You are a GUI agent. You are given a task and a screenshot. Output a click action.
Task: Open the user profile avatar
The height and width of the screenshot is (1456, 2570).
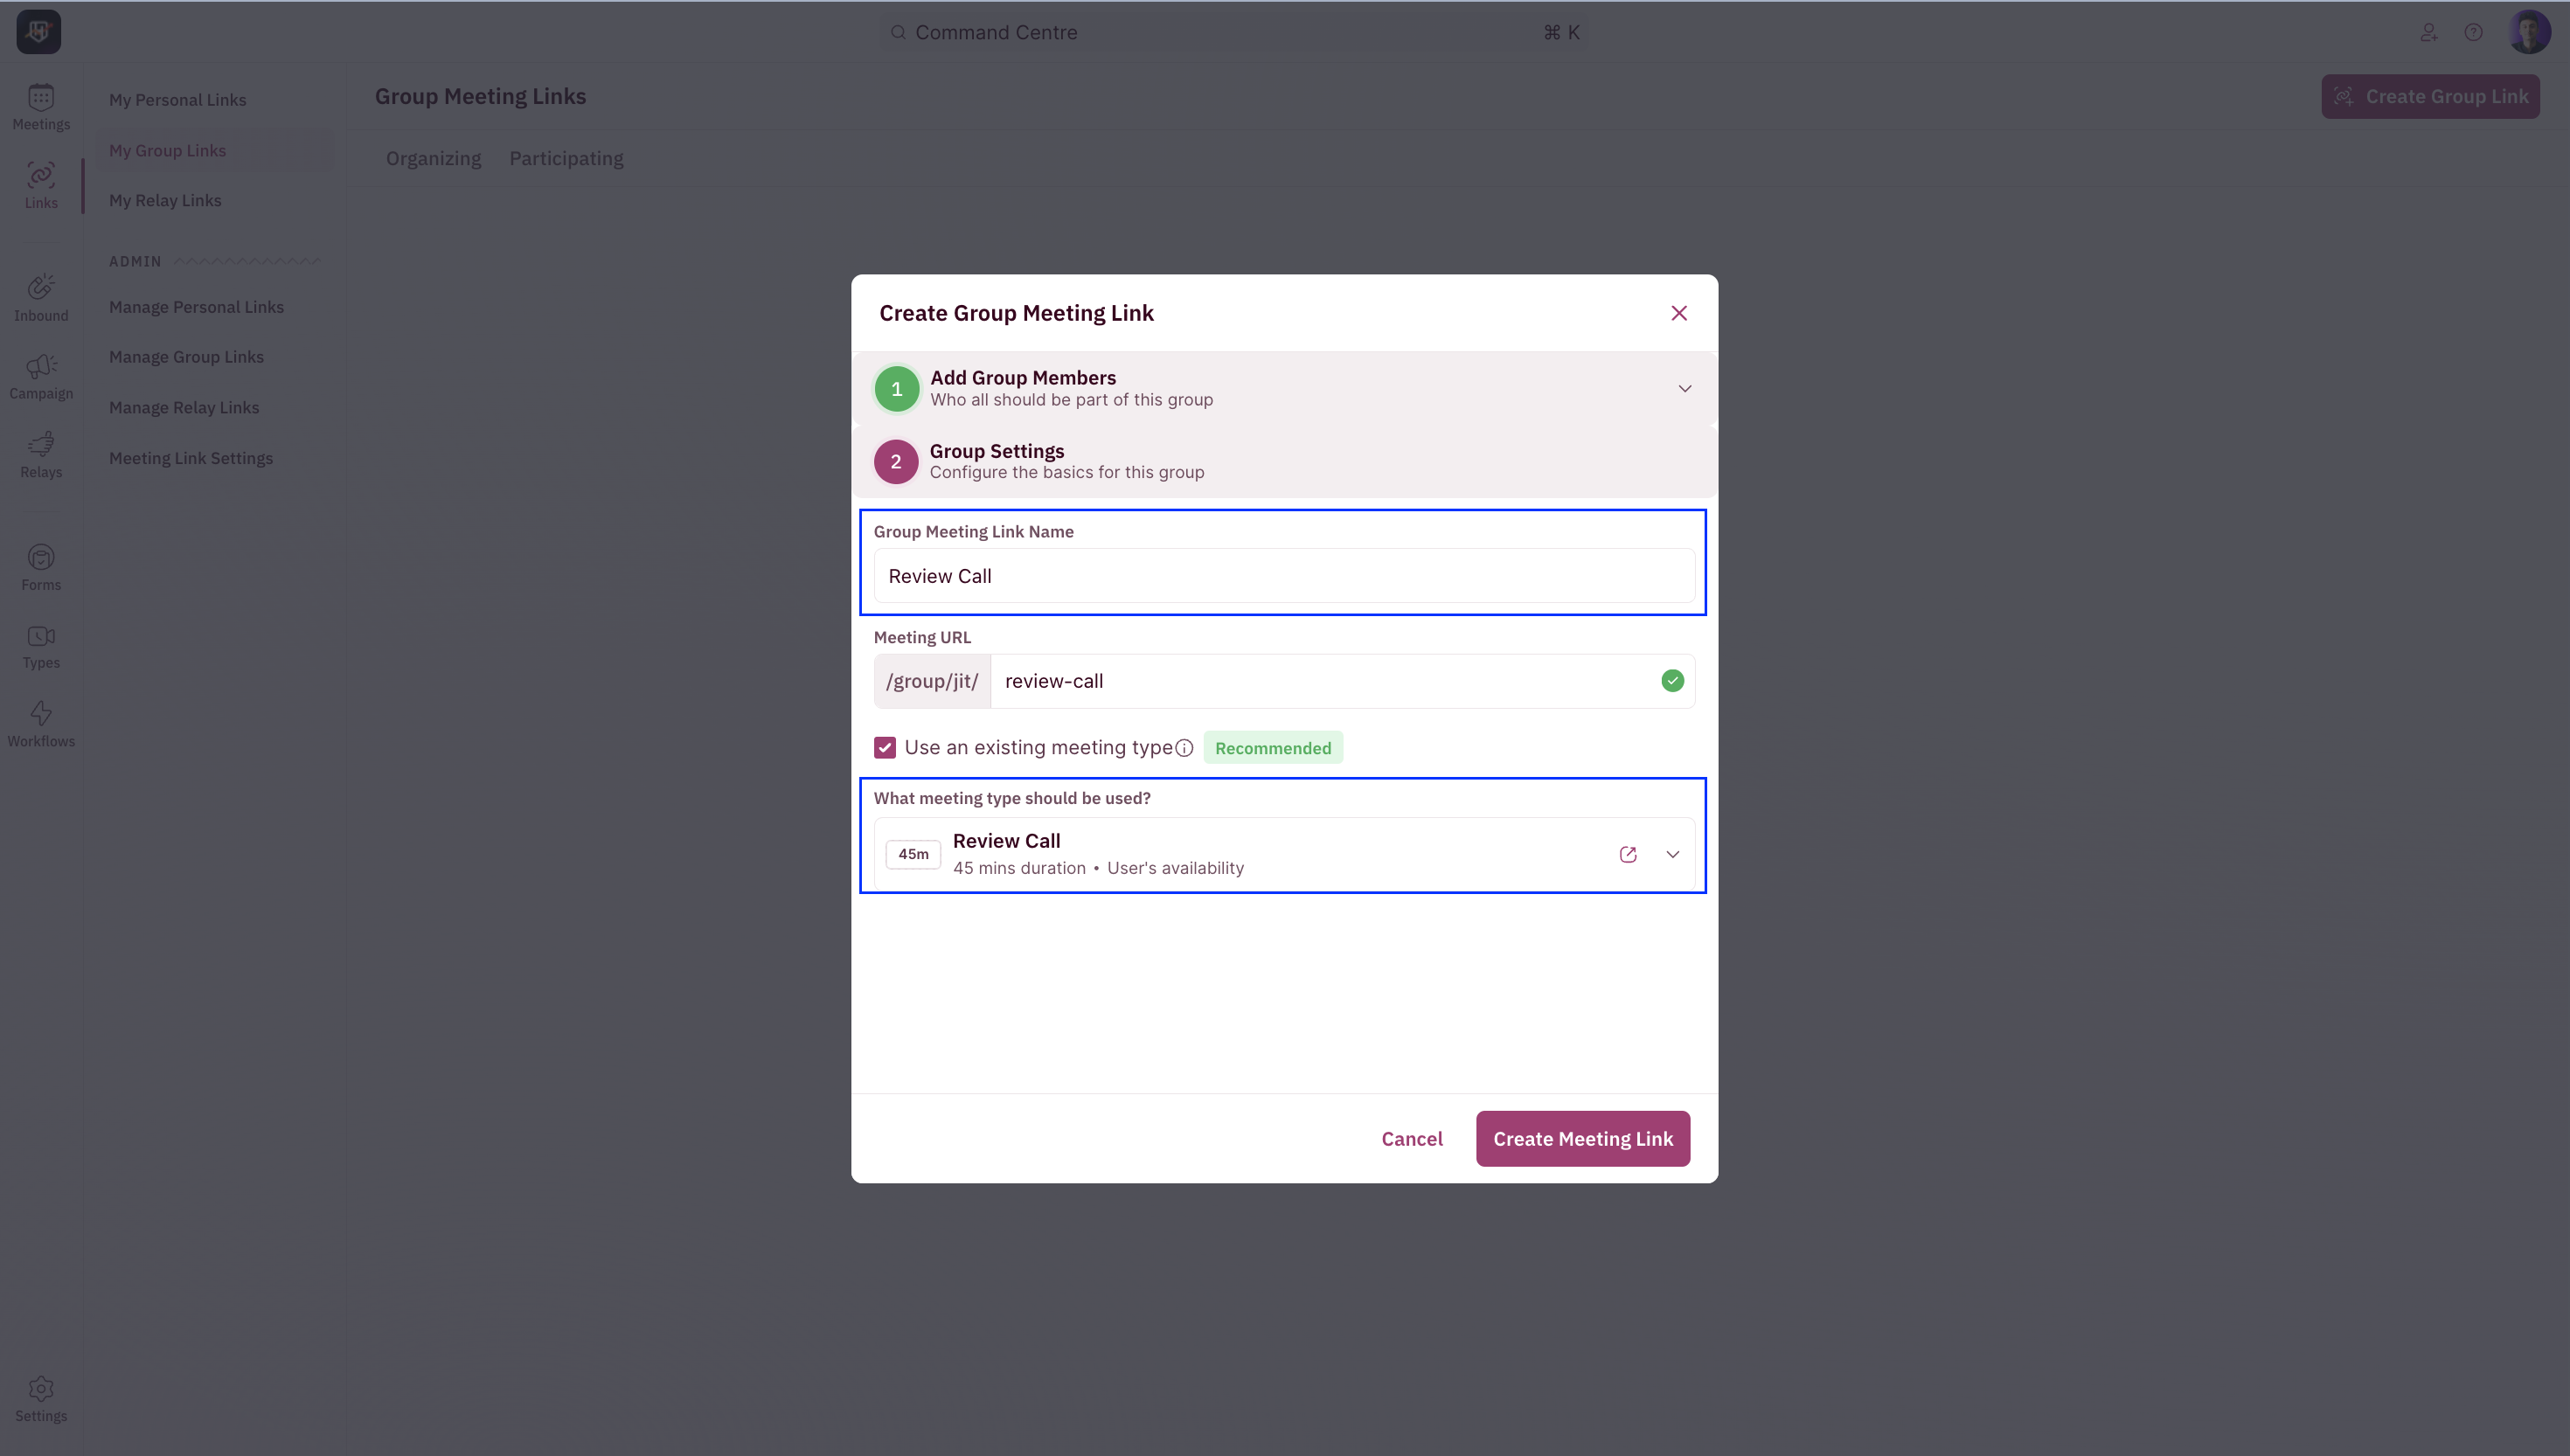pos(2529,32)
